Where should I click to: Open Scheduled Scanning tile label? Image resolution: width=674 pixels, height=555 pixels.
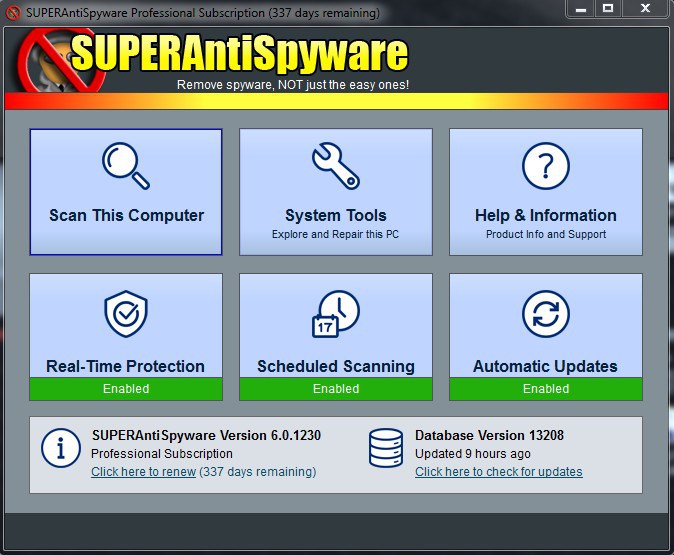(336, 366)
